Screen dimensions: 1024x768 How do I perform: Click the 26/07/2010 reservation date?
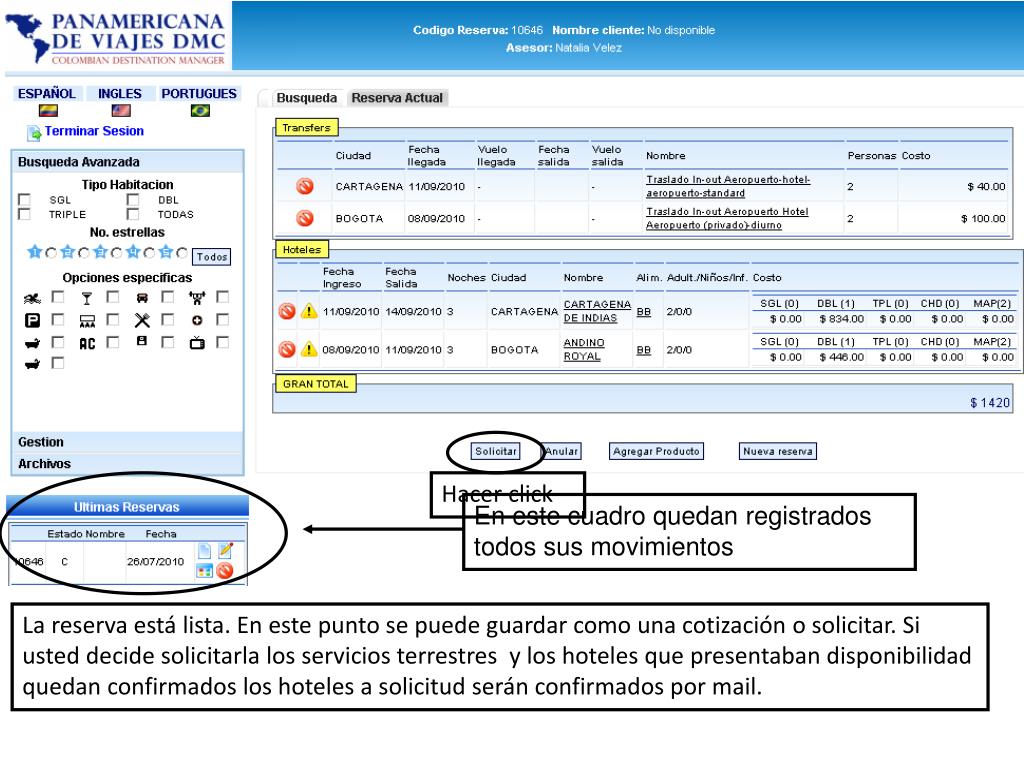pos(155,562)
